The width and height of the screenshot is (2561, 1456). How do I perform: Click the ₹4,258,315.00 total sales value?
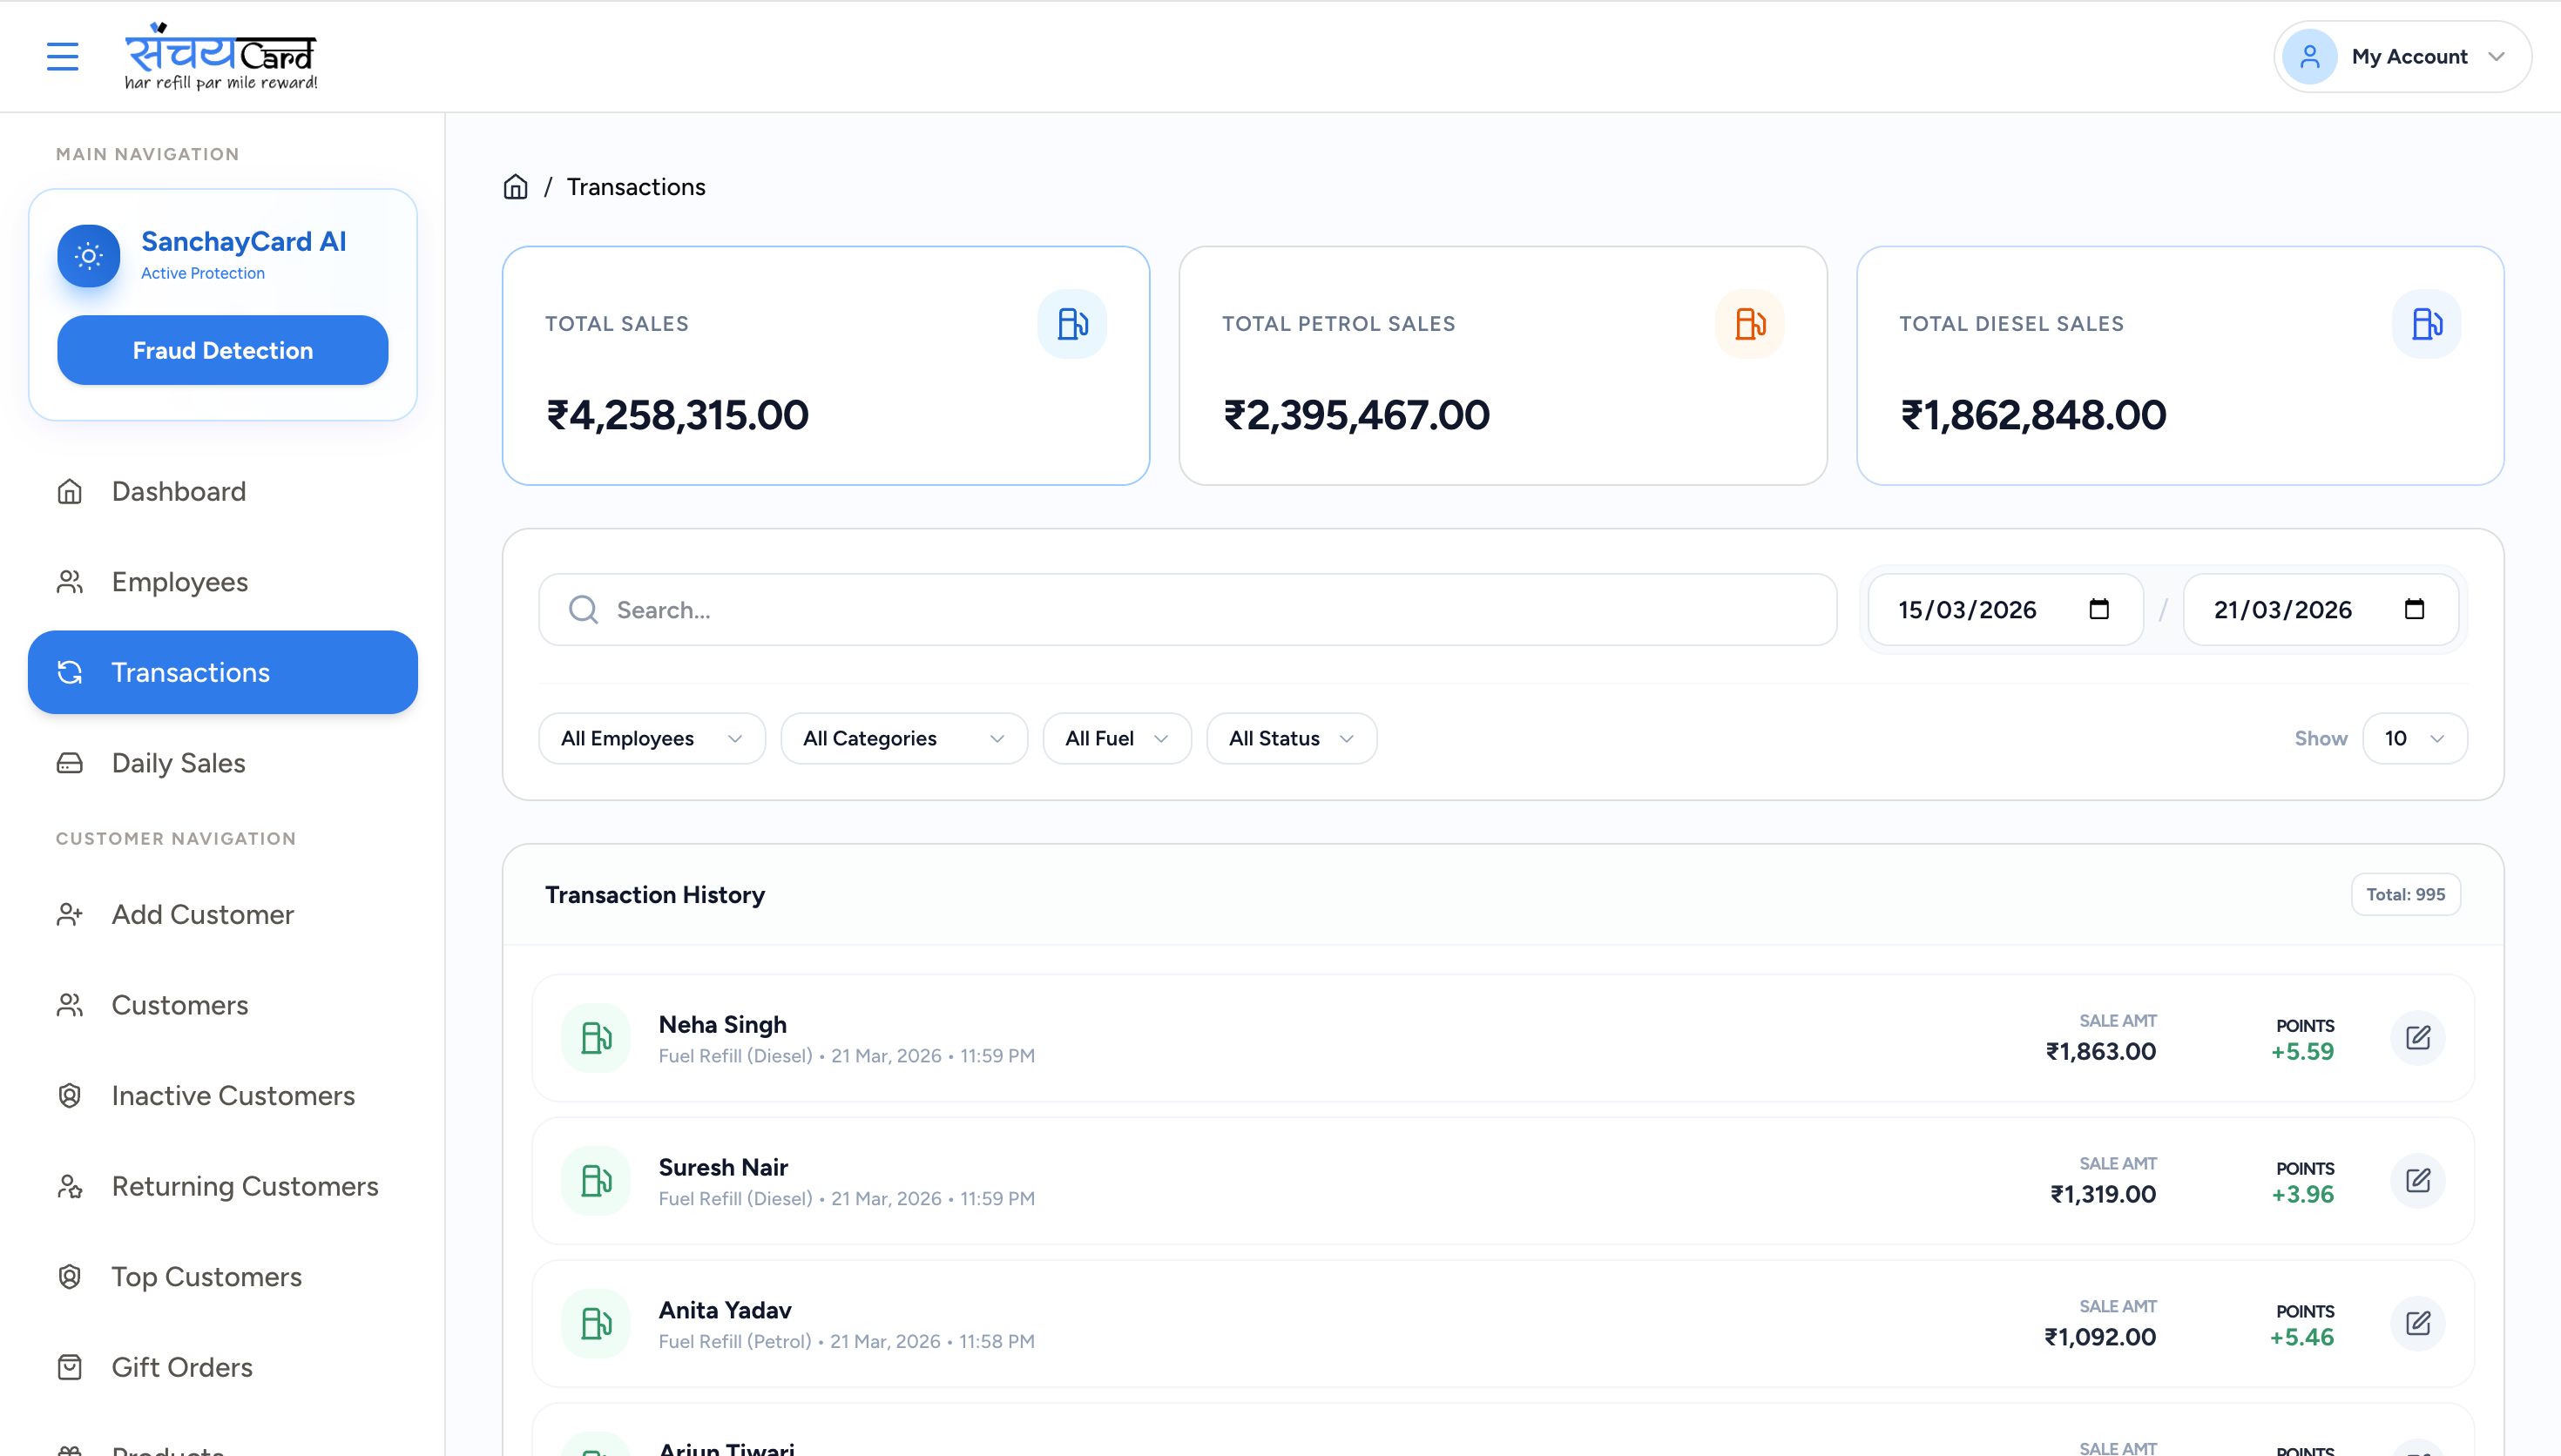677,415
